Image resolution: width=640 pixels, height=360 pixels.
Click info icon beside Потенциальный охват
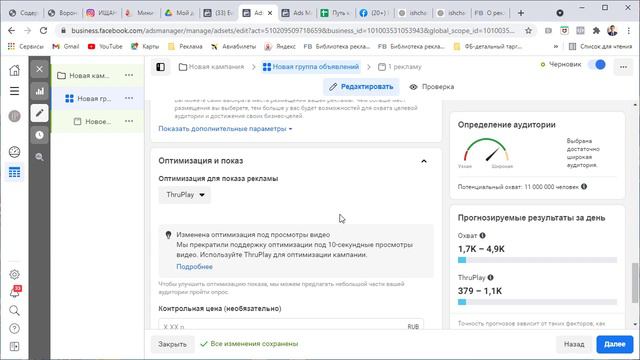[584, 187]
